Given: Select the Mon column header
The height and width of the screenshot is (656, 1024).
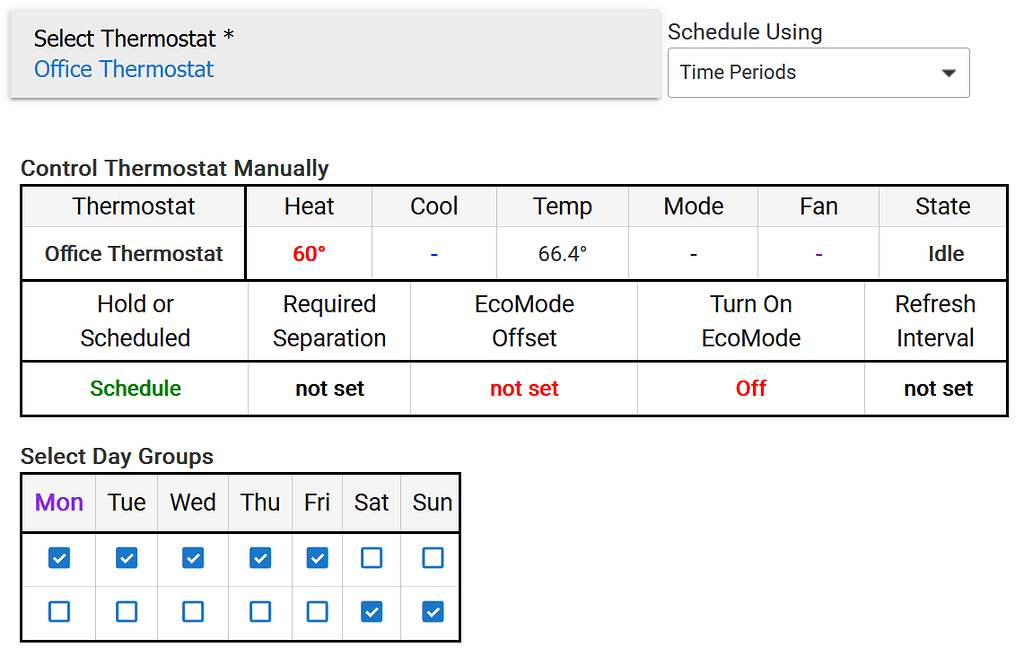Looking at the screenshot, I should [x=58, y=503].
